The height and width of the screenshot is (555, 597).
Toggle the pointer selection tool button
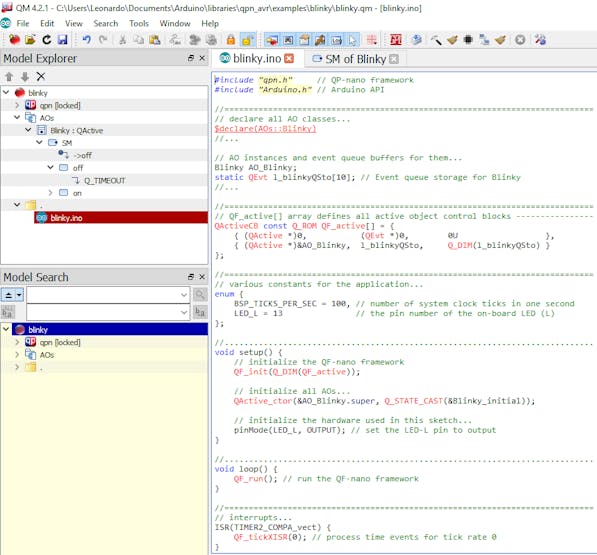point(353,40)
